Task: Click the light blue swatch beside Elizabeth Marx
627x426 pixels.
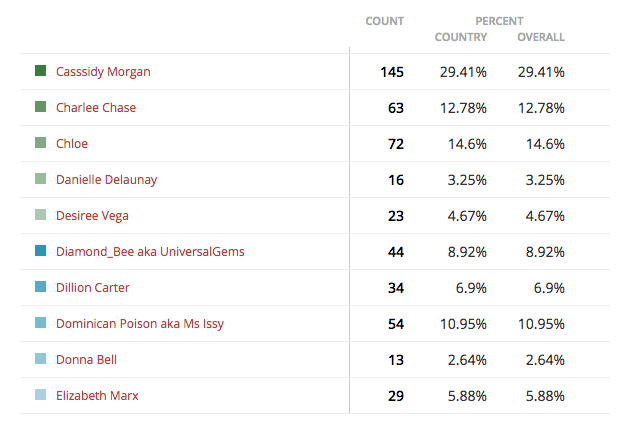Action: 40,395
